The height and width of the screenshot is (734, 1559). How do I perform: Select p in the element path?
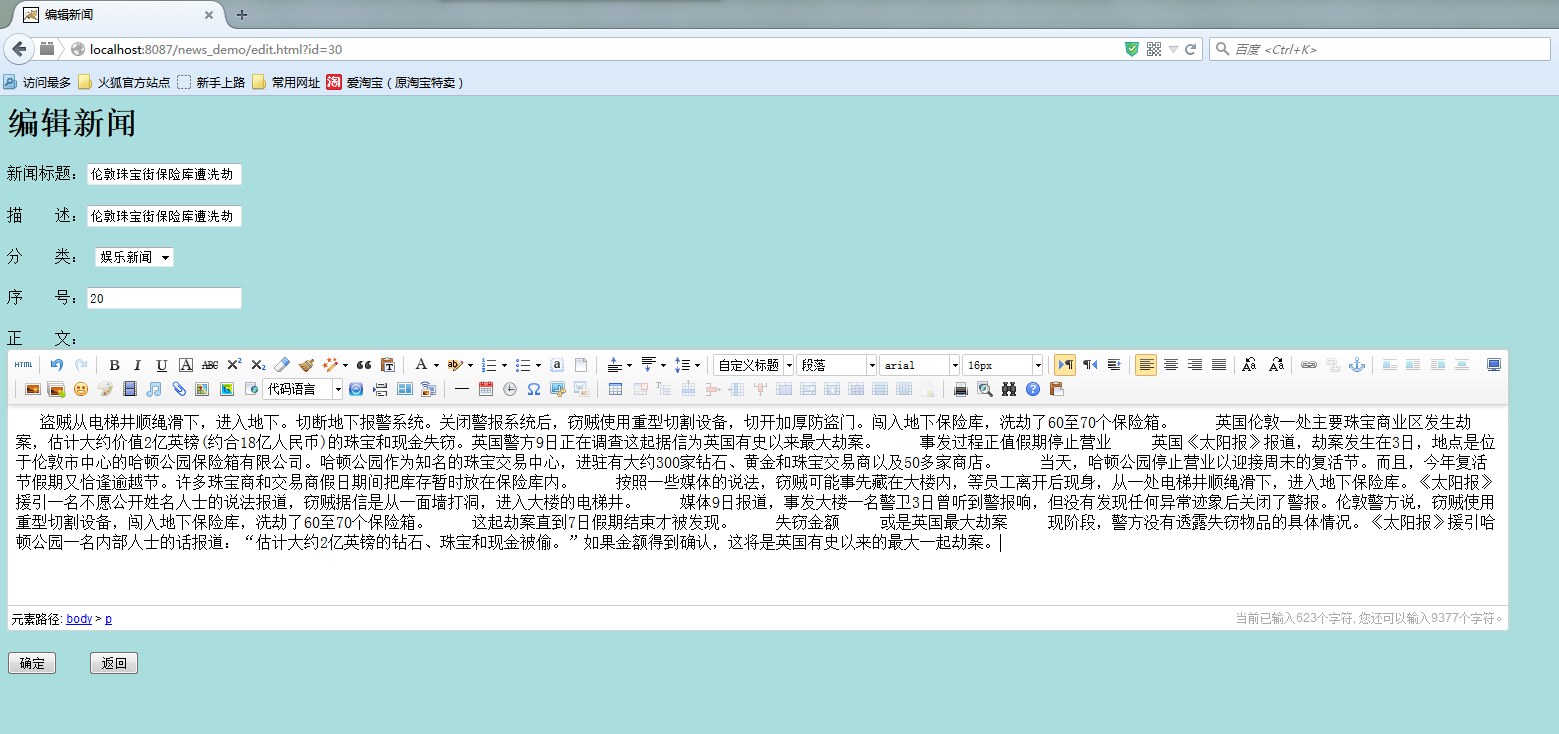(108, 619)
